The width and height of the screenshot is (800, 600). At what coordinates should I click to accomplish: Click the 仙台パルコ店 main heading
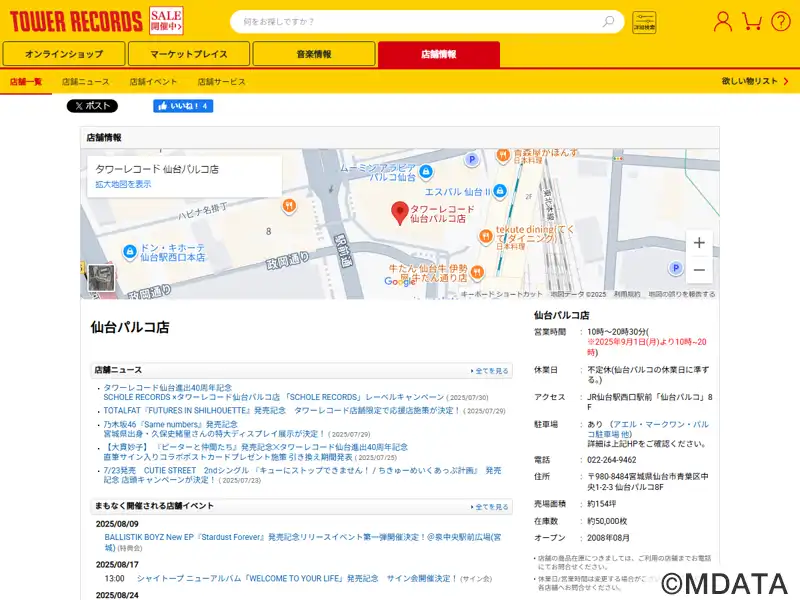tap(130, 327)
